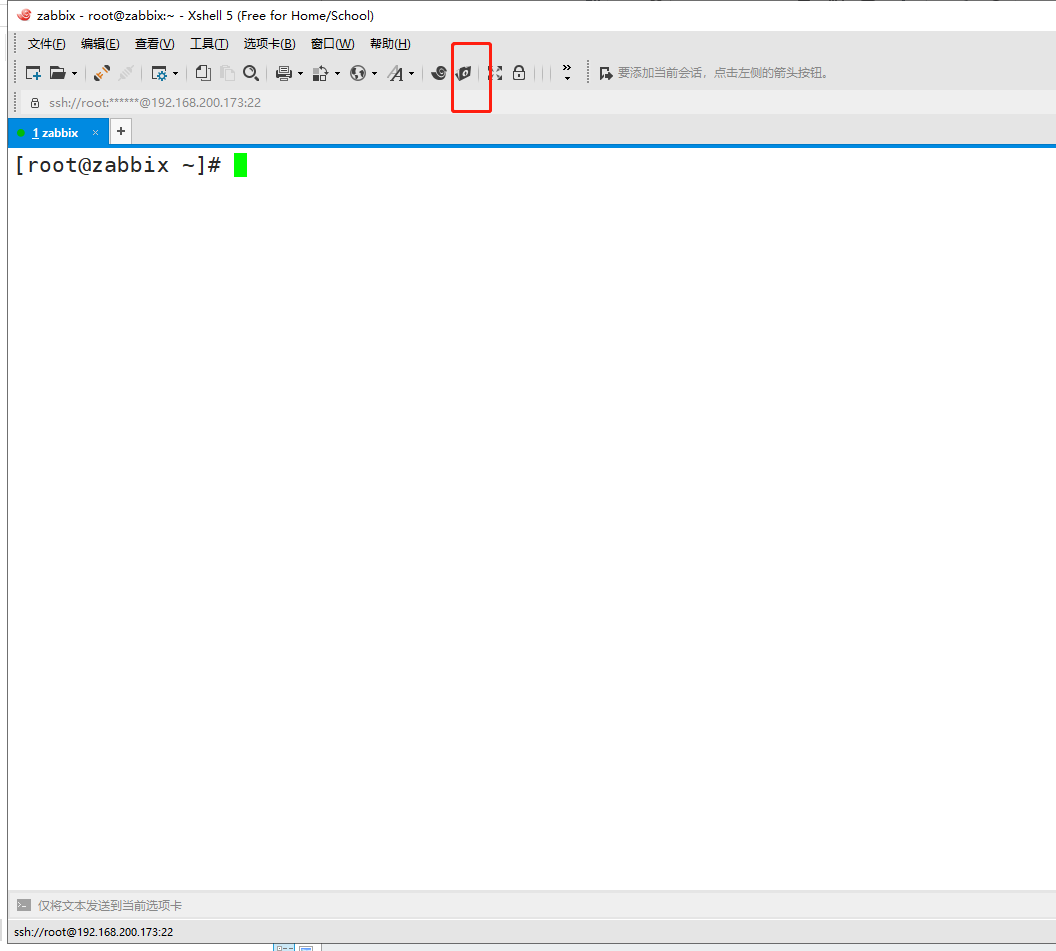The height and width of the screenshot is (951, 1056).
Task: Click the Find magnifier icon
Action: 251,73
